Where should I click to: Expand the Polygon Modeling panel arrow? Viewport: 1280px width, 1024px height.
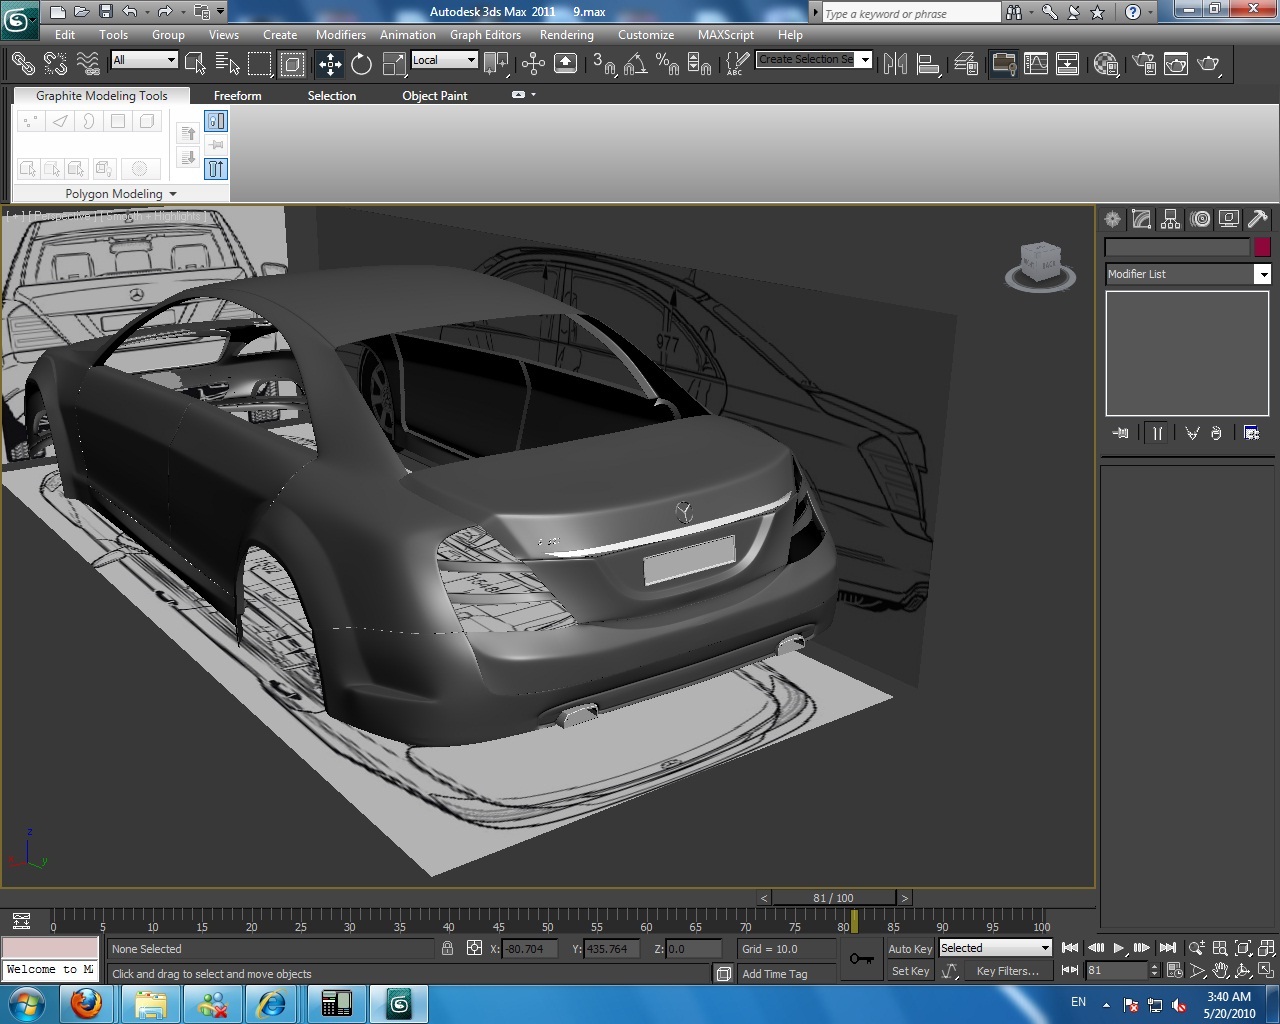click(x=173, y=194)
